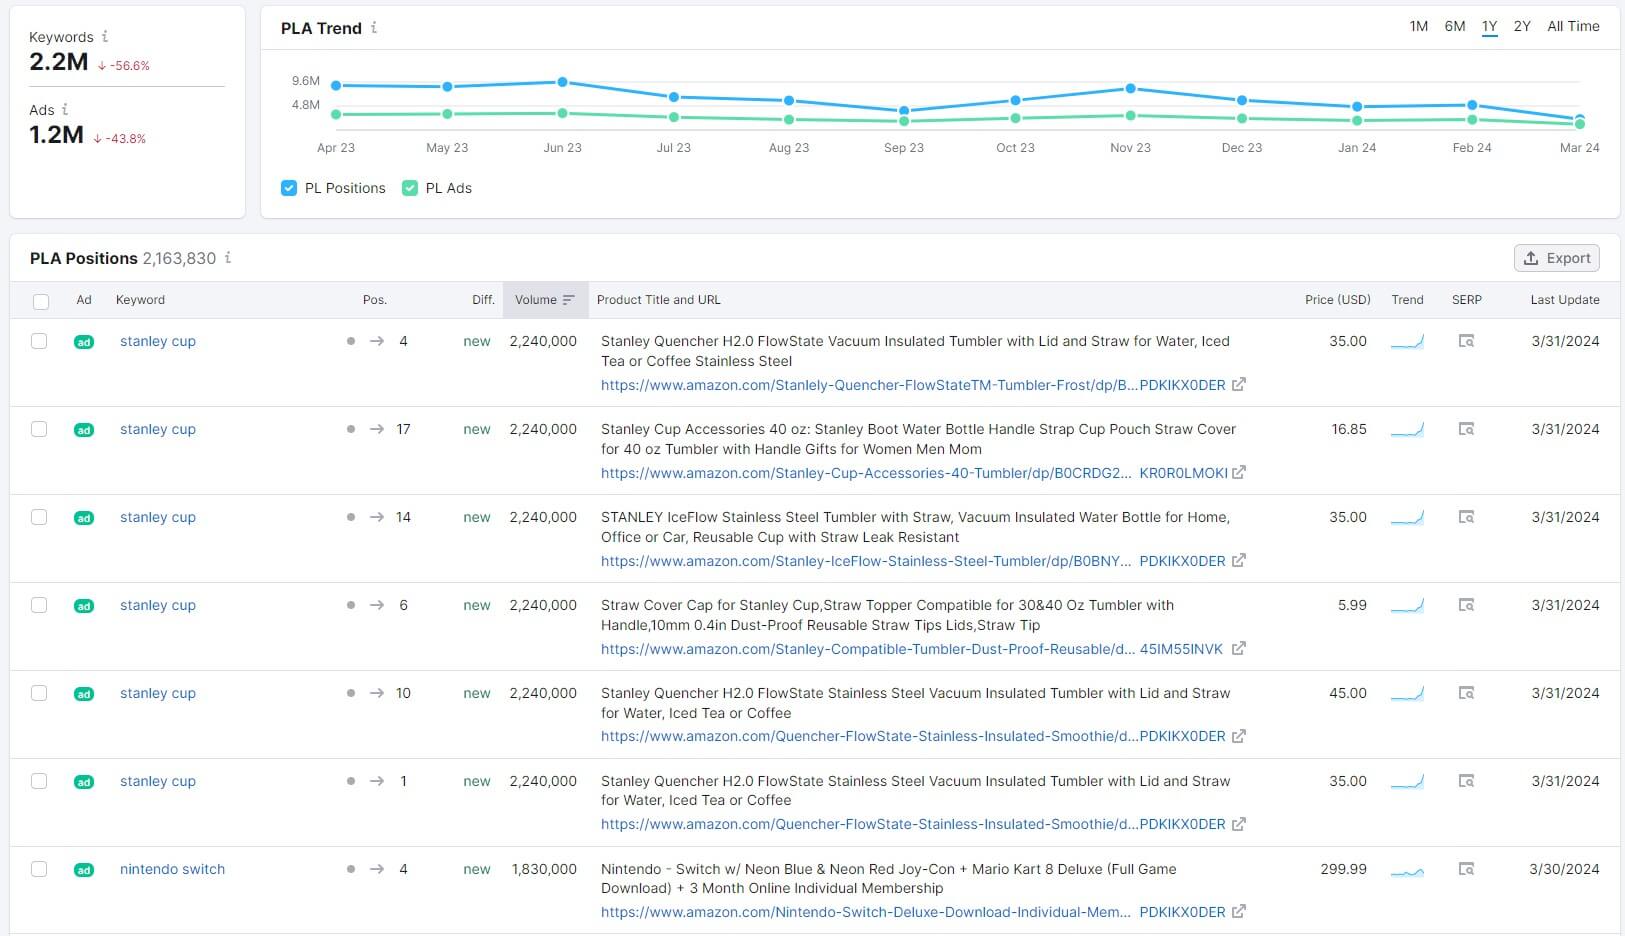Toggle PL Positions checkbox in chart legend
Image resolution: width=1625 pixels, height=936 pixels.
(x=289, y=188)
